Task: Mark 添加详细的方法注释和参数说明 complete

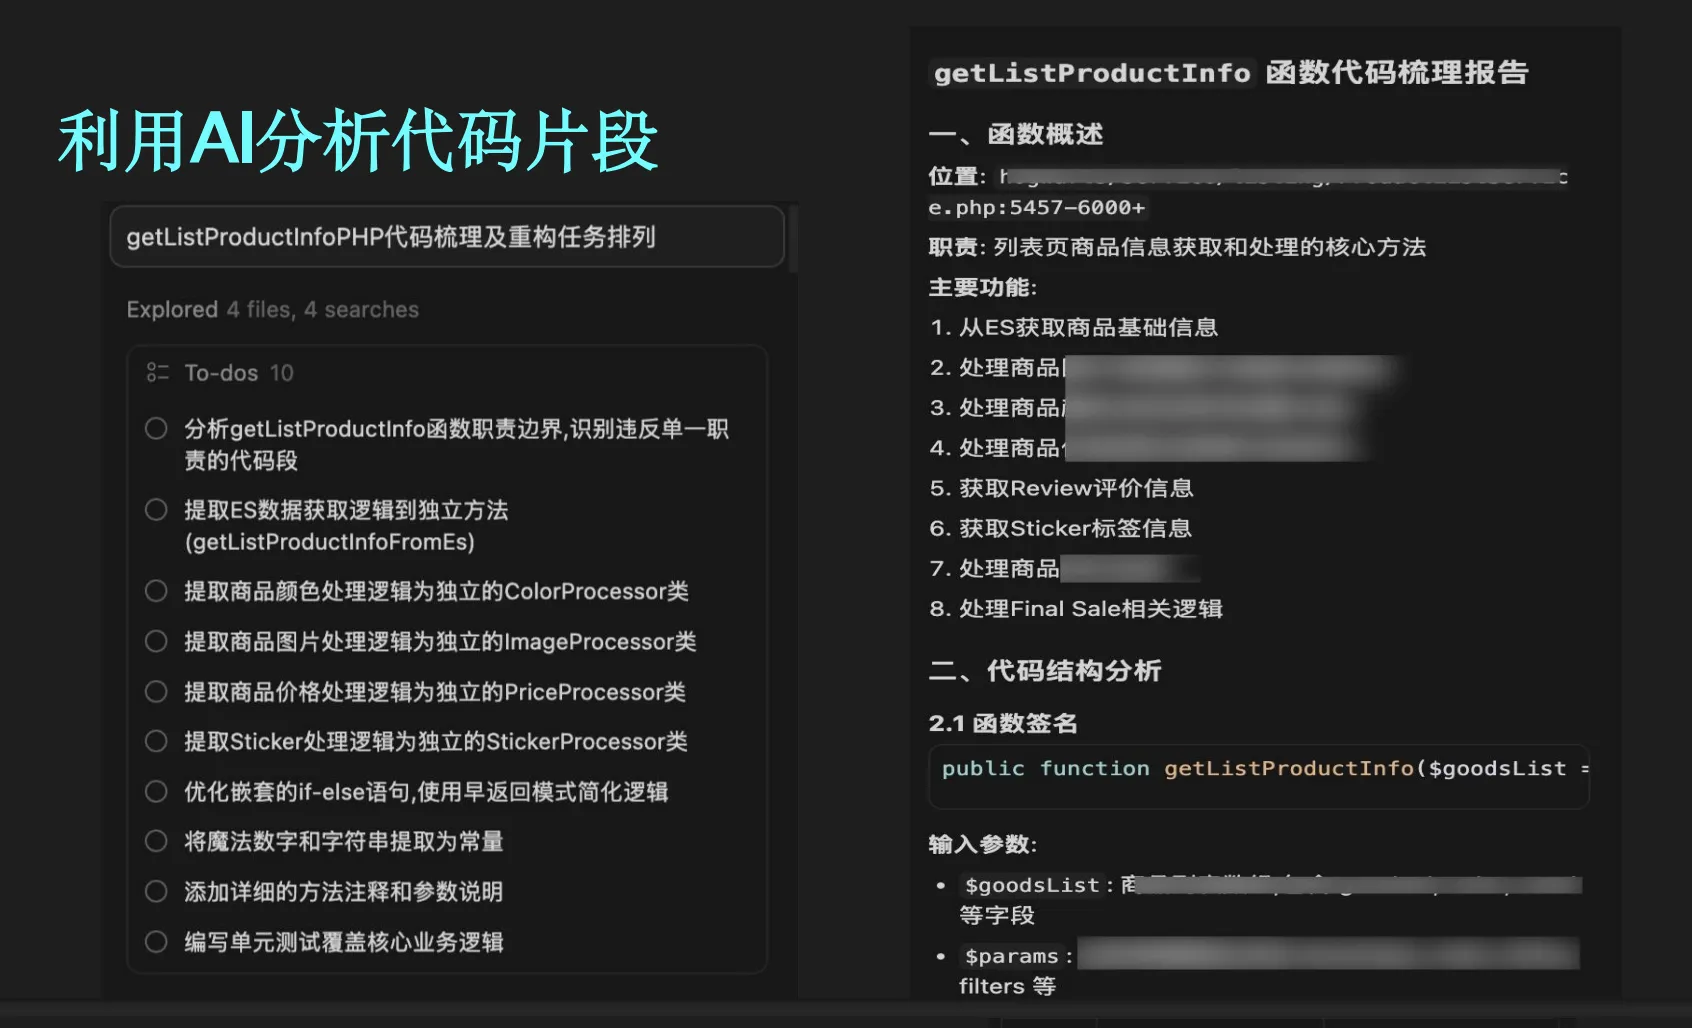Action: click(156, 891)
